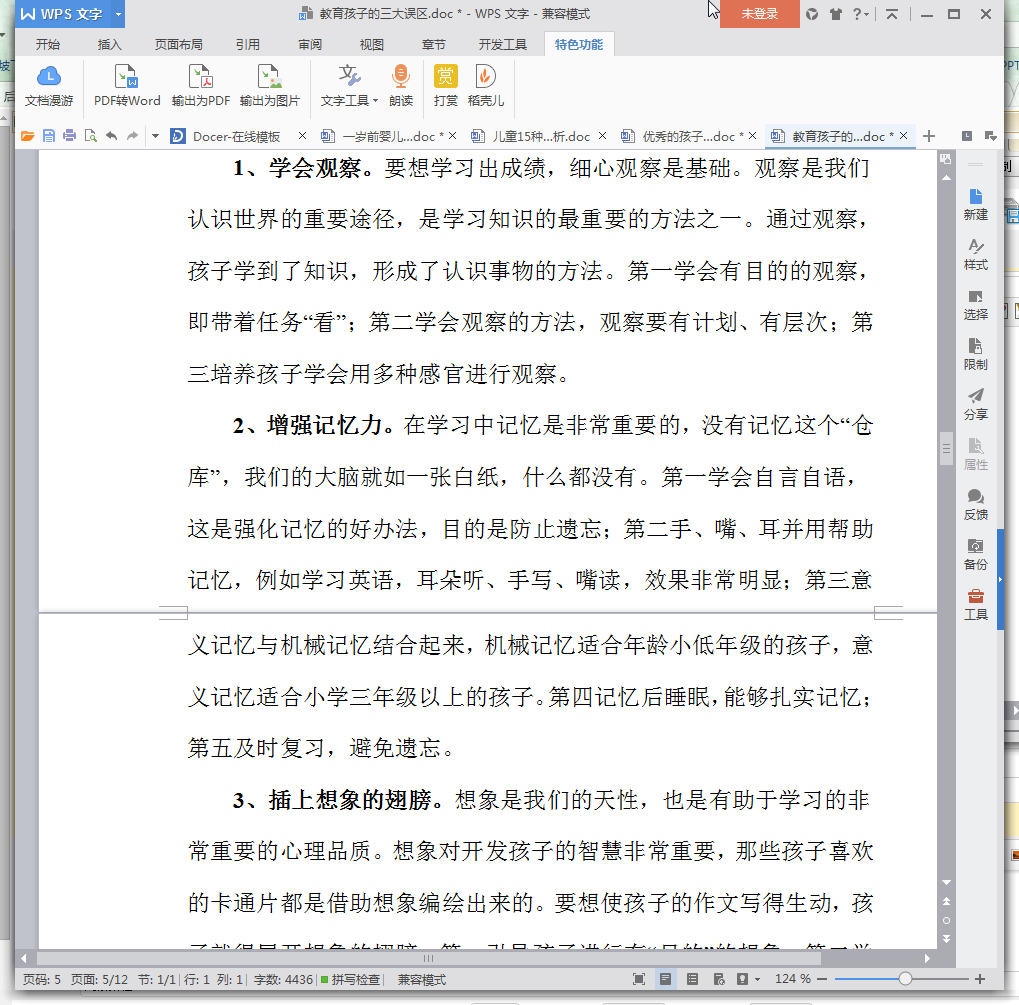Open the WPS 文字 application menu arrow

coord(118,15)
